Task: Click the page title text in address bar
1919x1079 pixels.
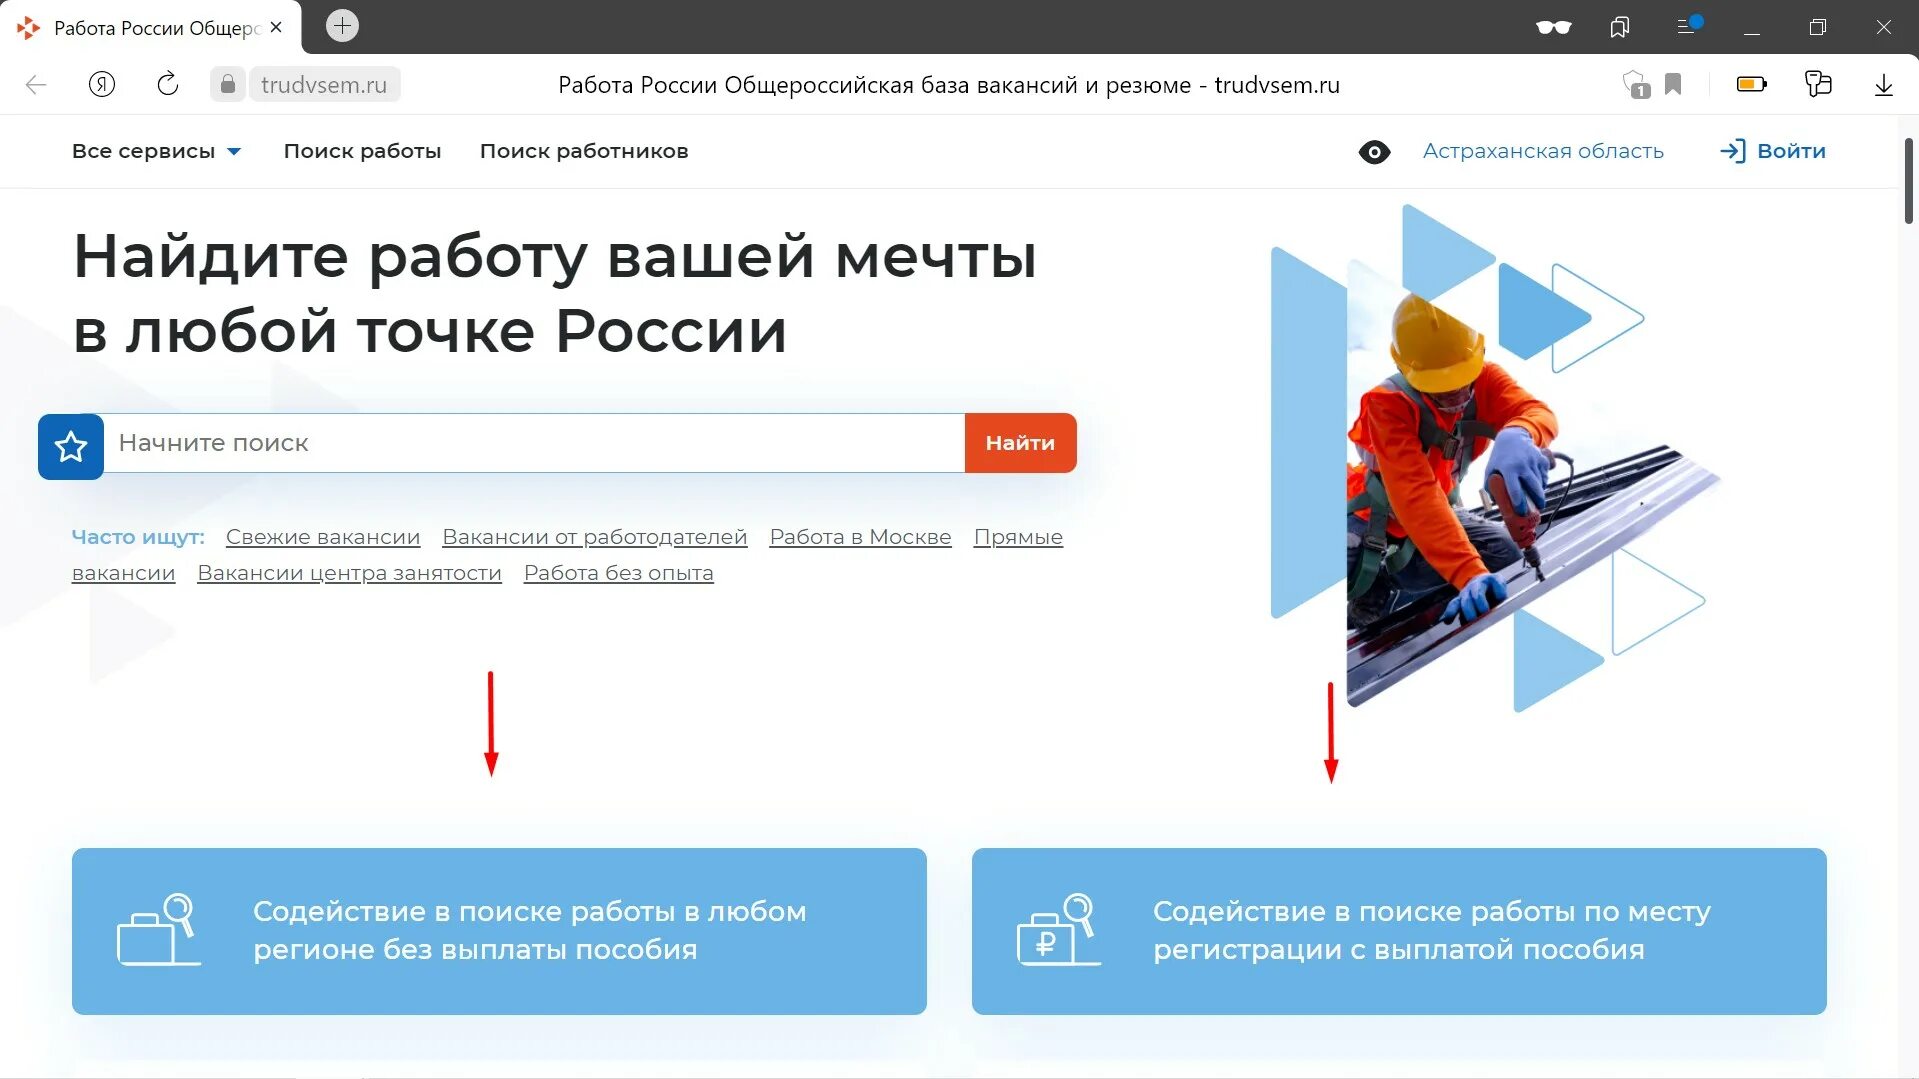Action: (949, 85)
